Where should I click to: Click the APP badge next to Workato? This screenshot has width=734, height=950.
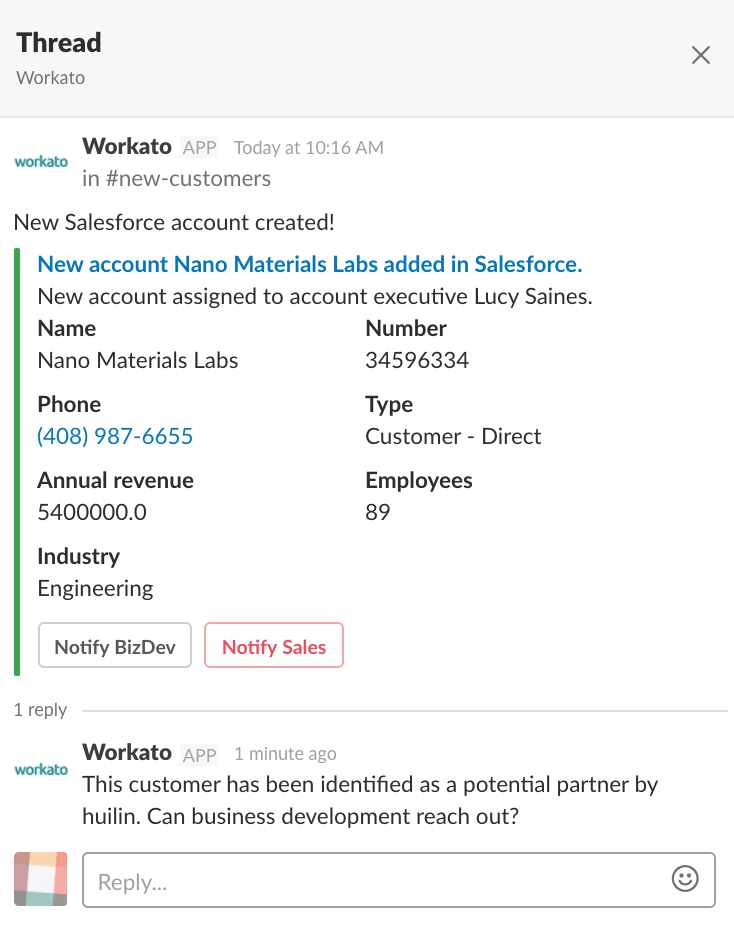point(199,147)
